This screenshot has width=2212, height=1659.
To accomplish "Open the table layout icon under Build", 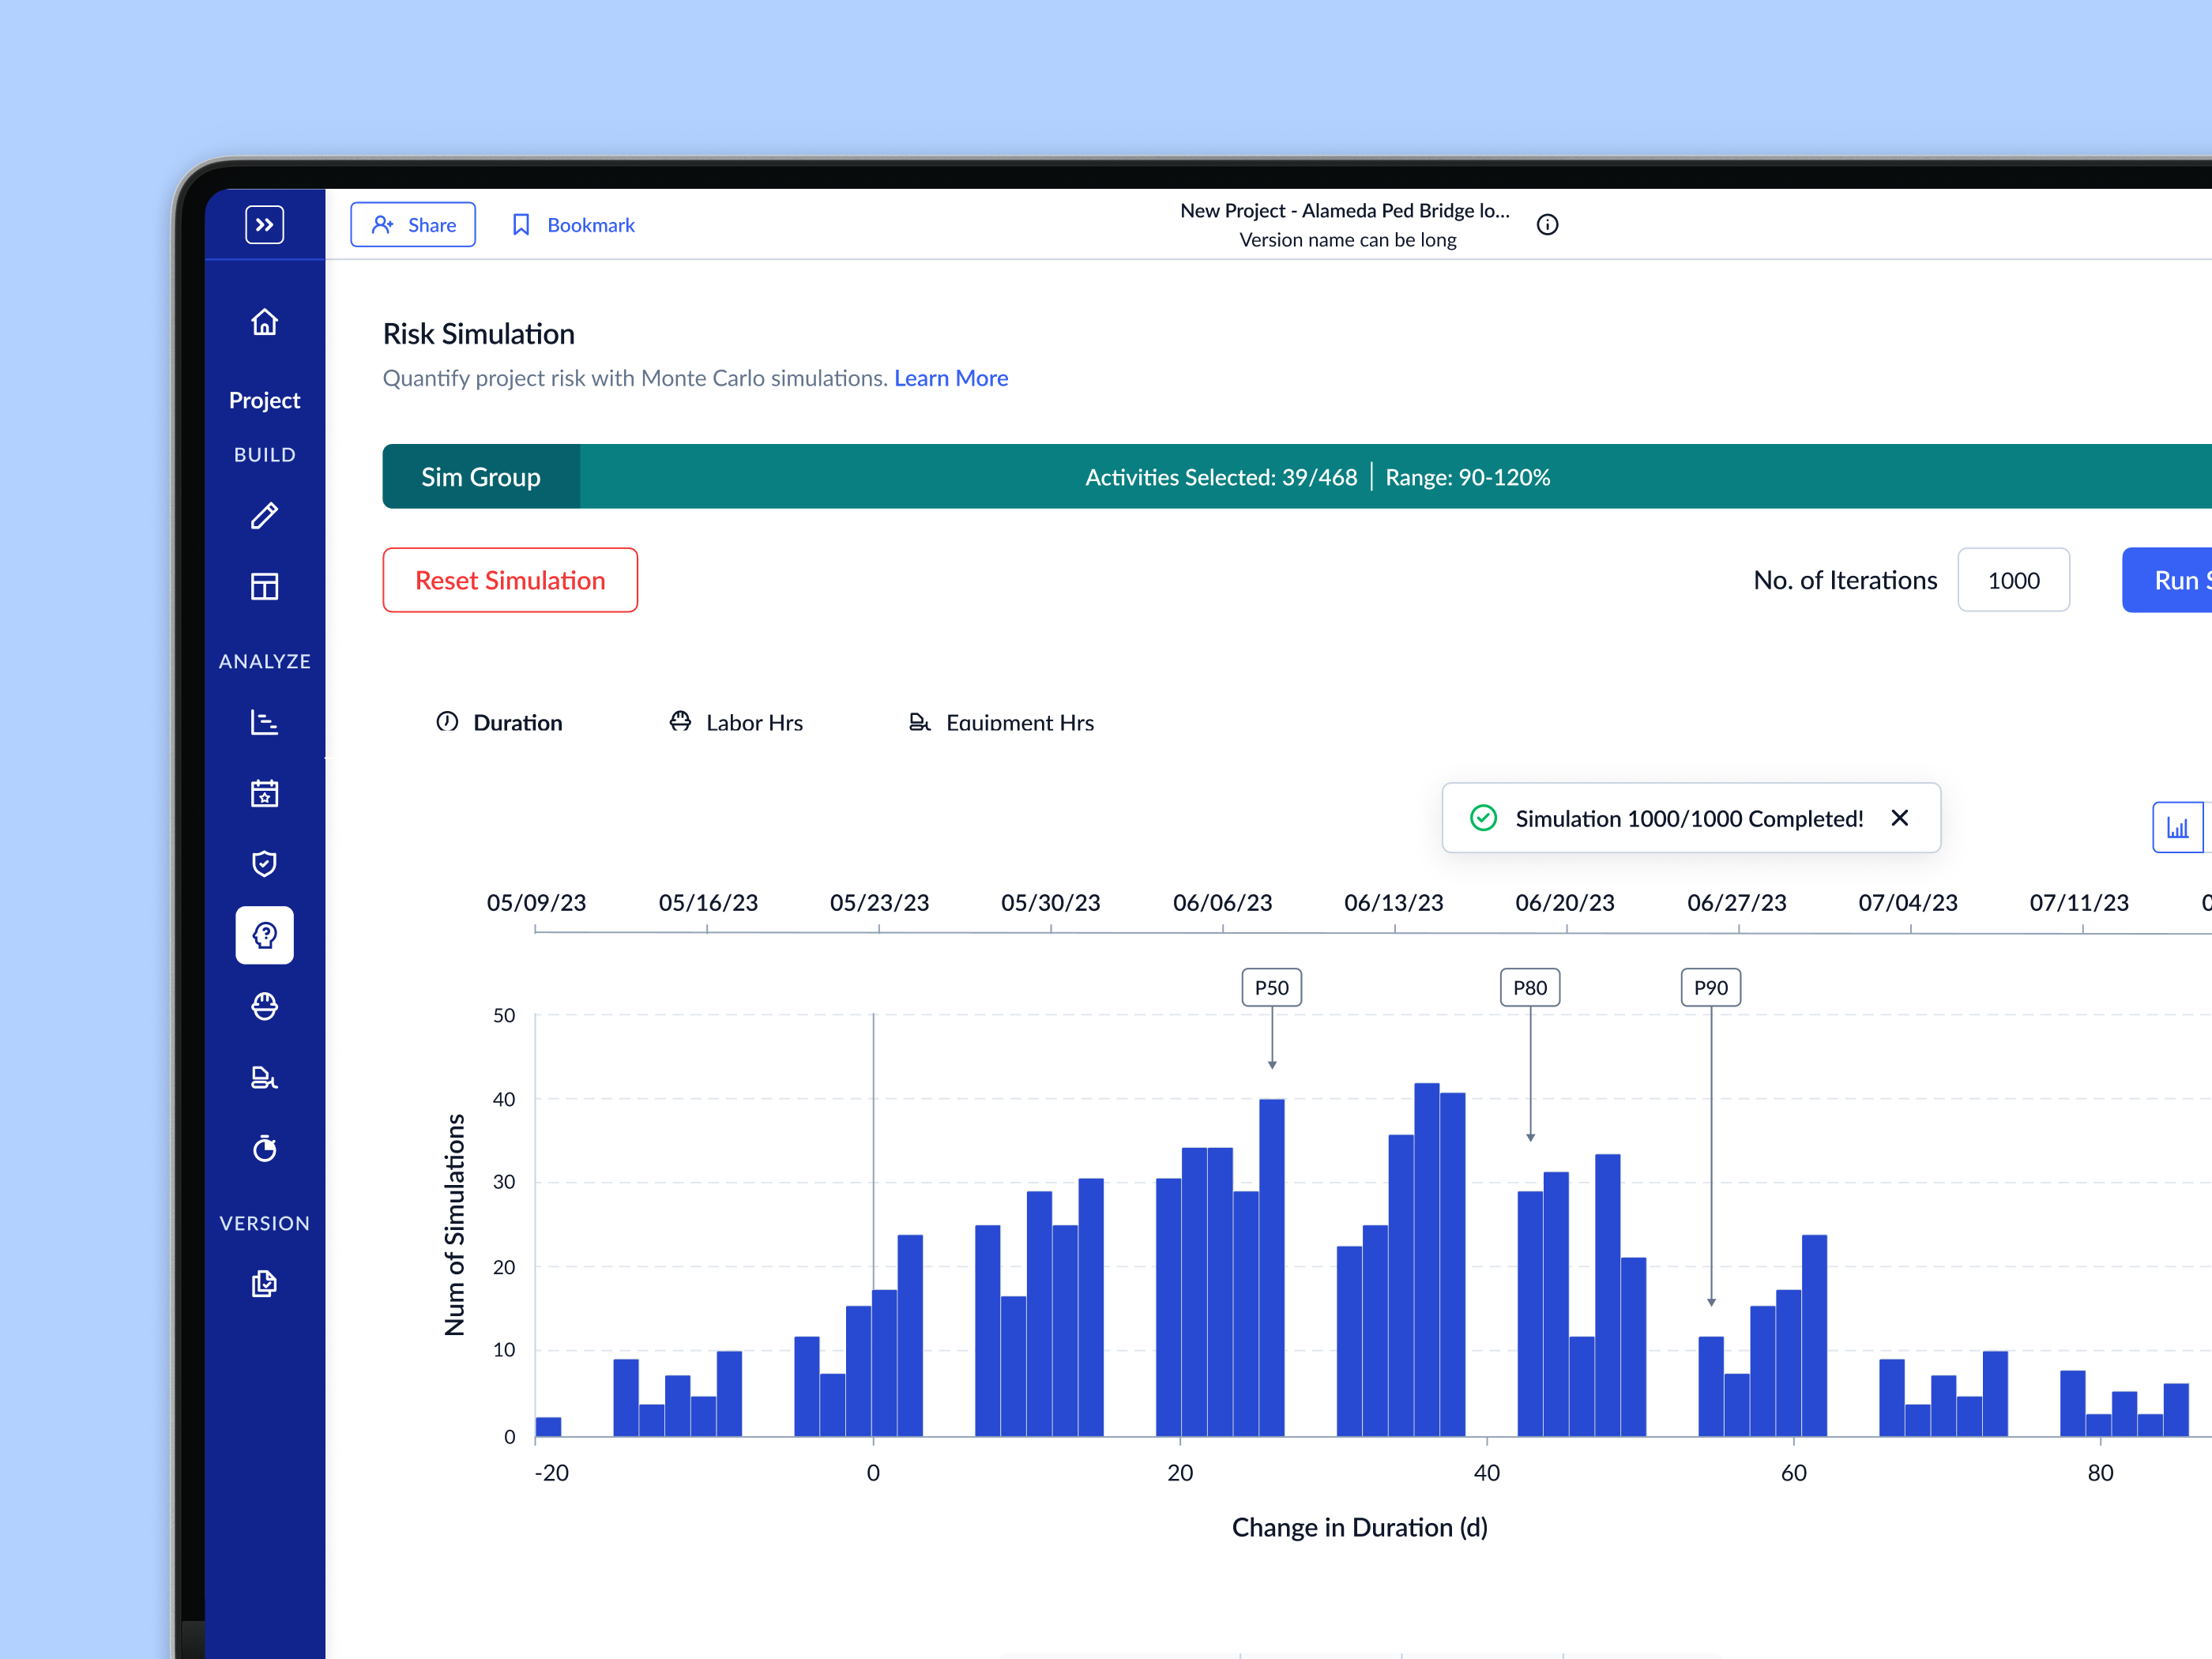I will click(264, 586).
